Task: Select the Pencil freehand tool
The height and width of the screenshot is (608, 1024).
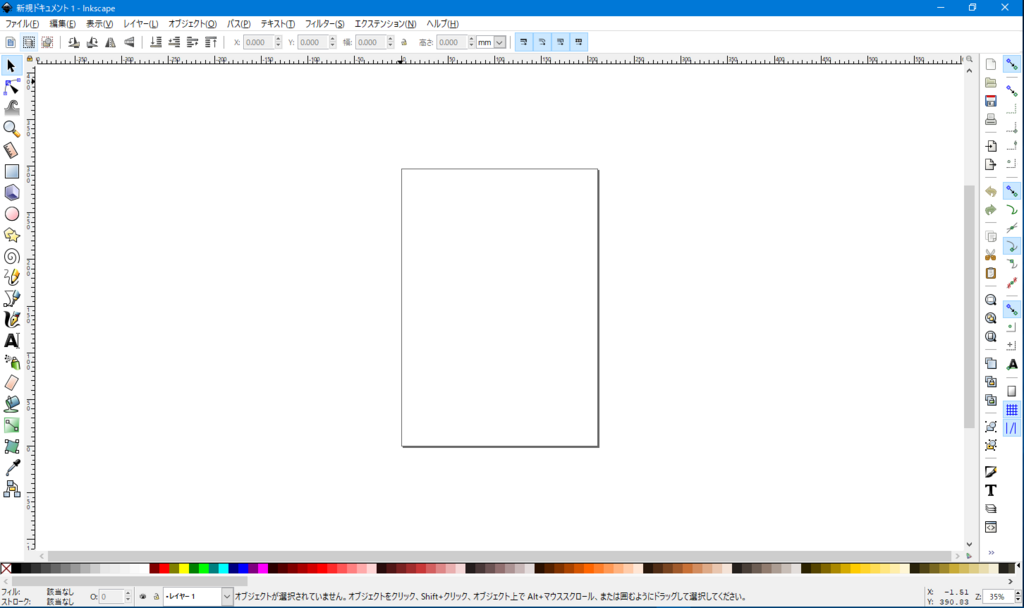Action: (x=11, y=278)
